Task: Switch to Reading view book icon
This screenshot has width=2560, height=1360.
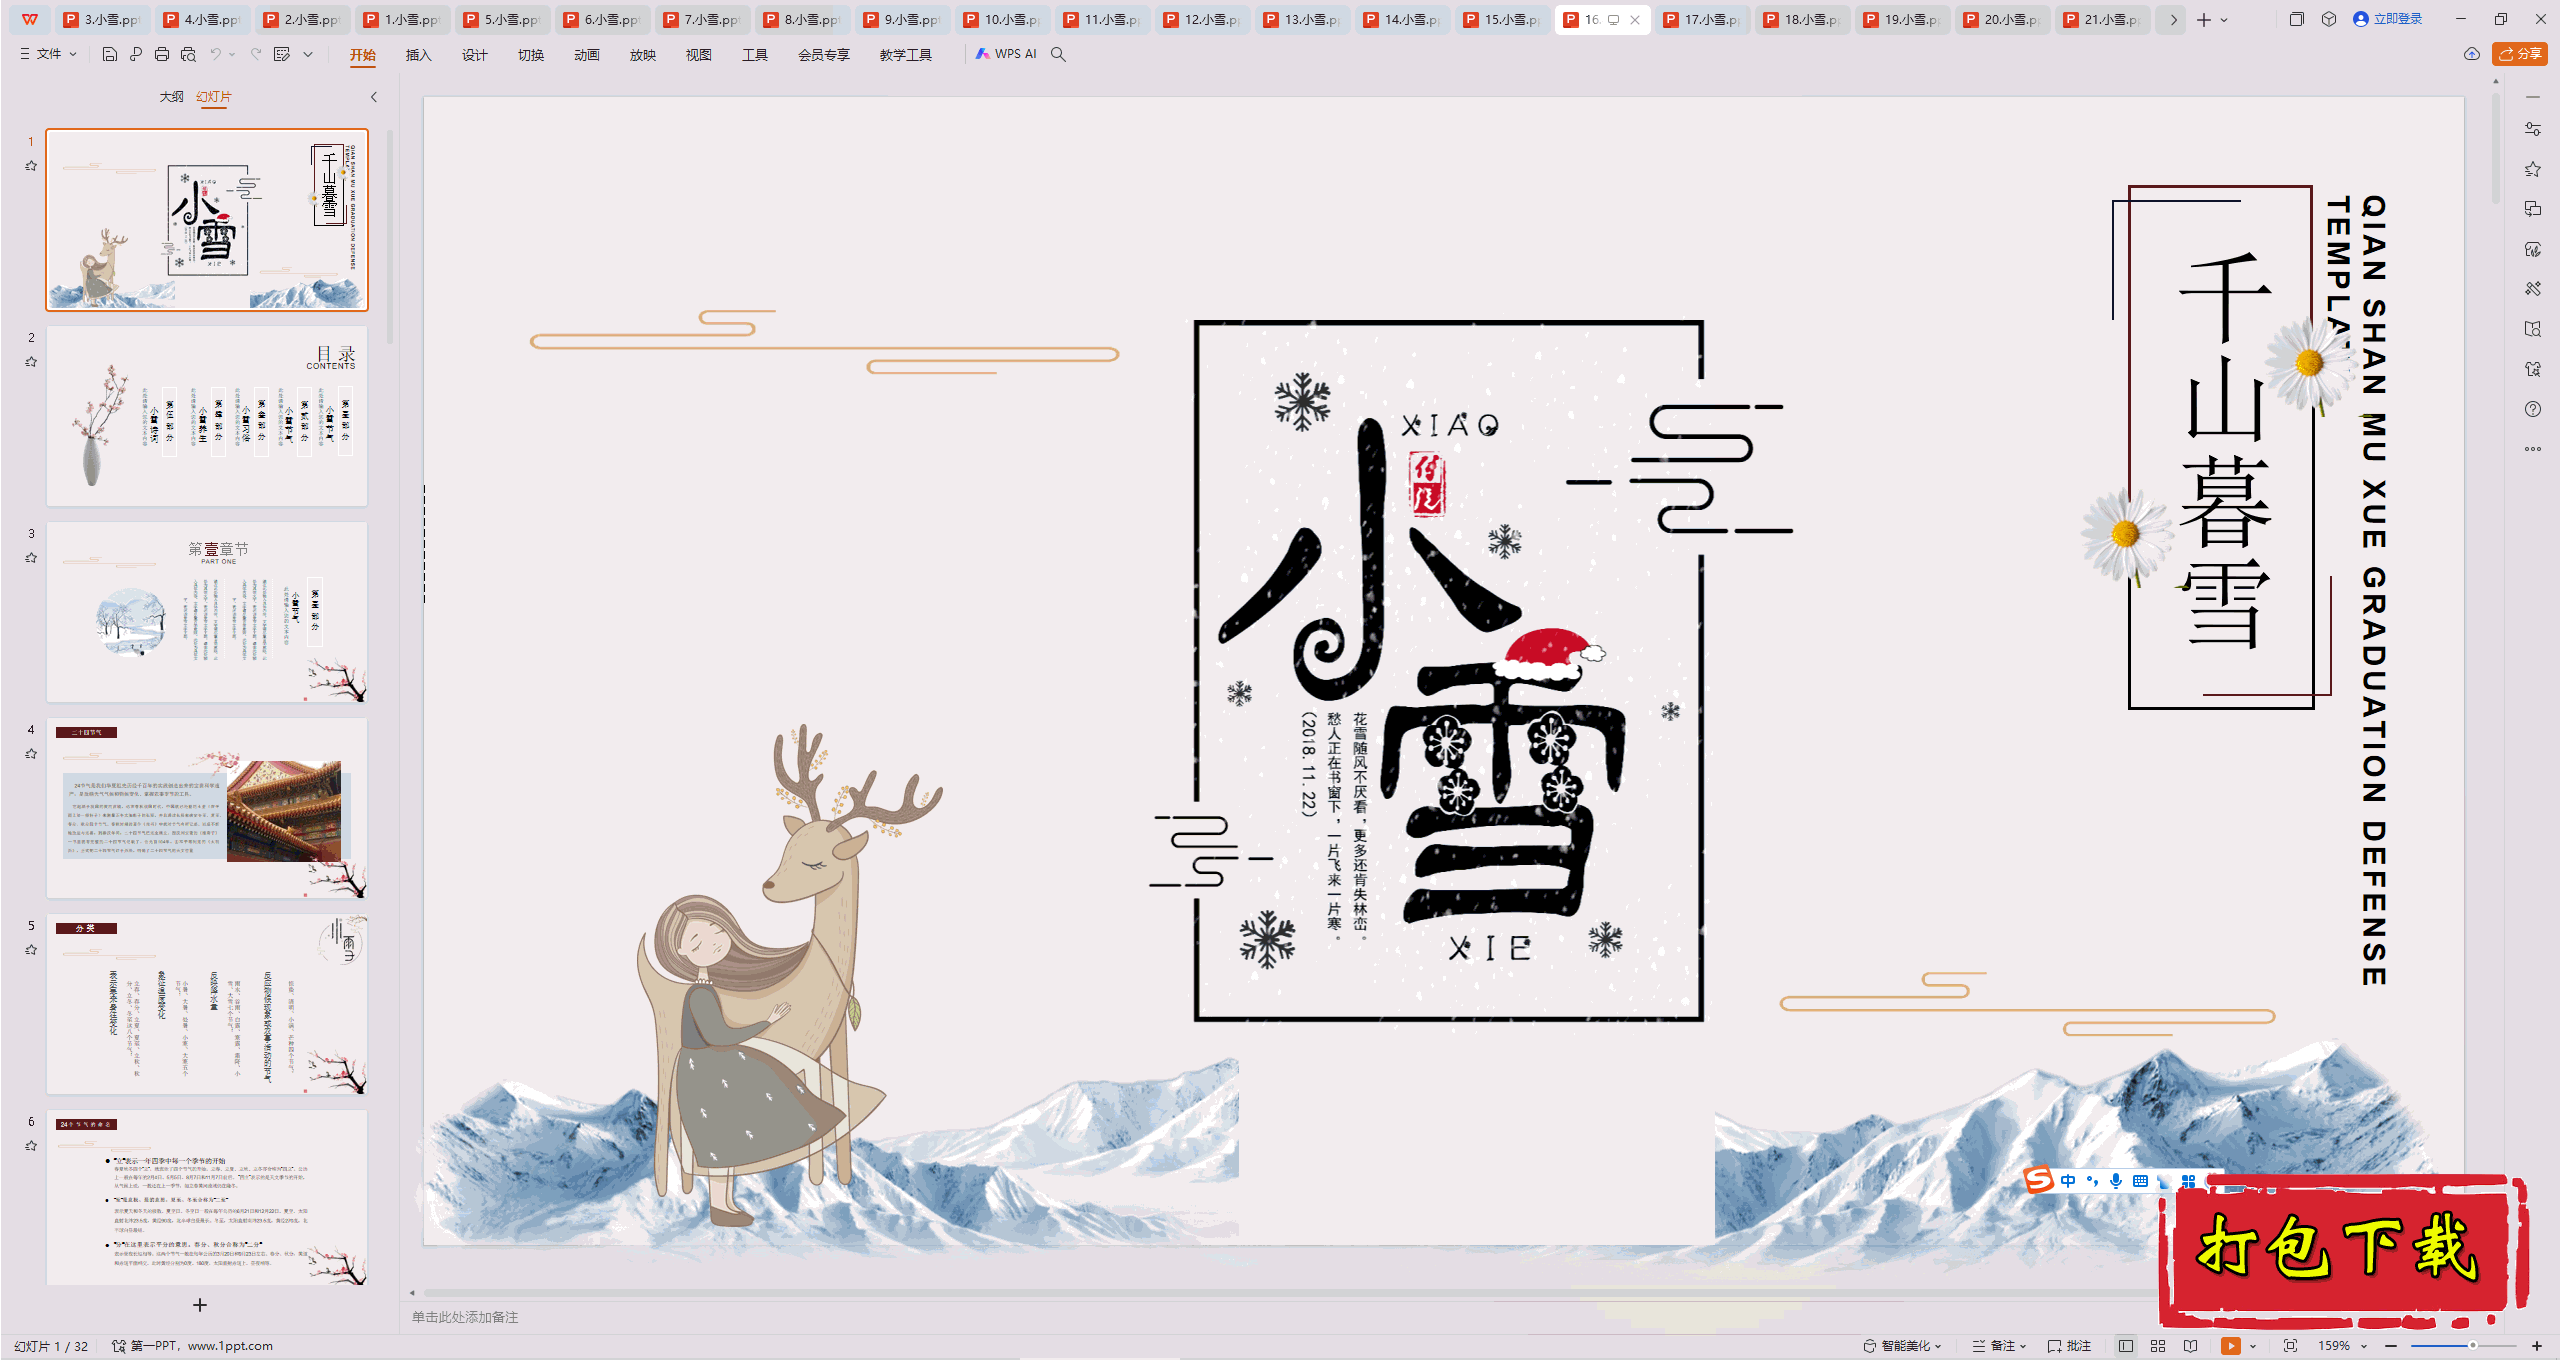Action: click(2191, 1346)
